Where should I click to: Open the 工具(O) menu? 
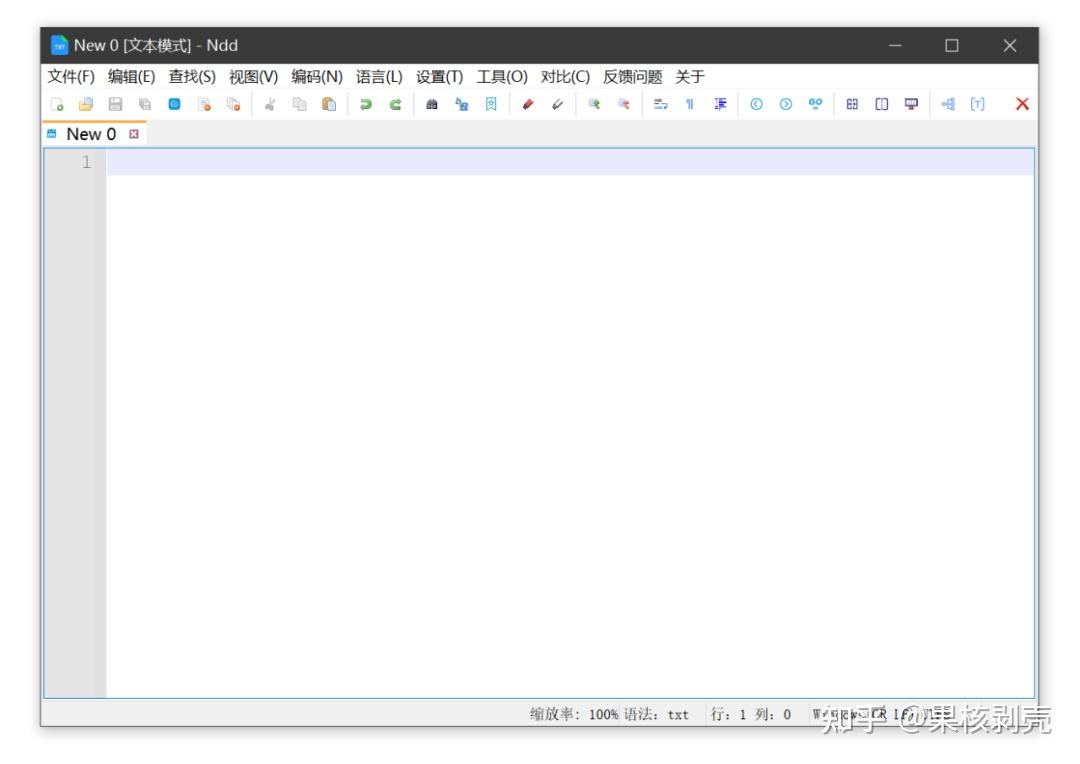click(x=503, y=74)
